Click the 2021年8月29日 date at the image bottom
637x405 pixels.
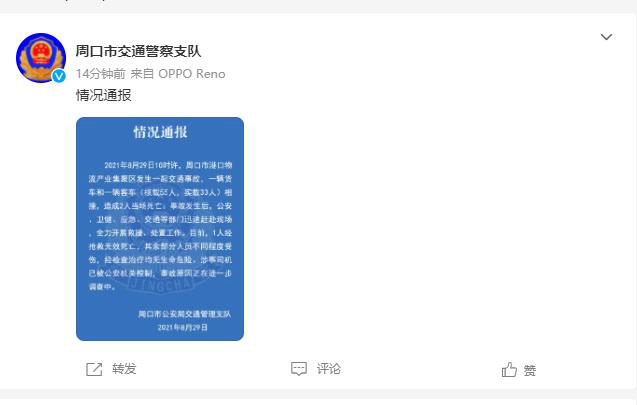click(x=183, y=327)
